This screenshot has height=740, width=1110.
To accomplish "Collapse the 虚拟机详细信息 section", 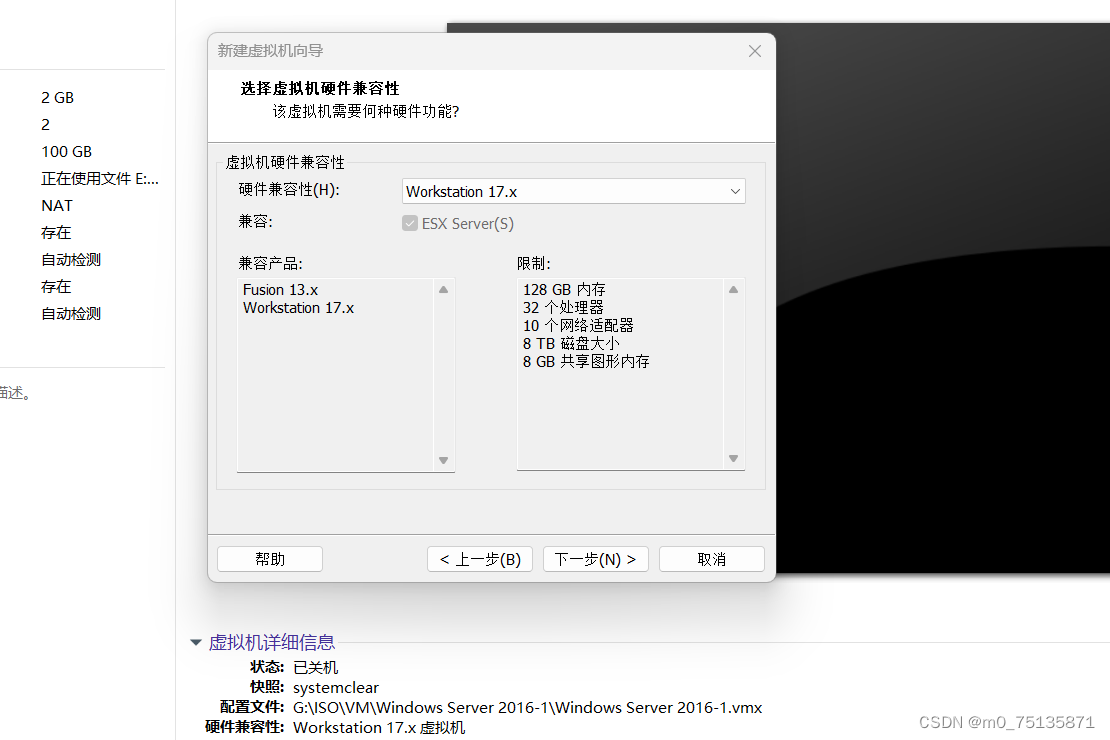I will (x=196, y=642).
